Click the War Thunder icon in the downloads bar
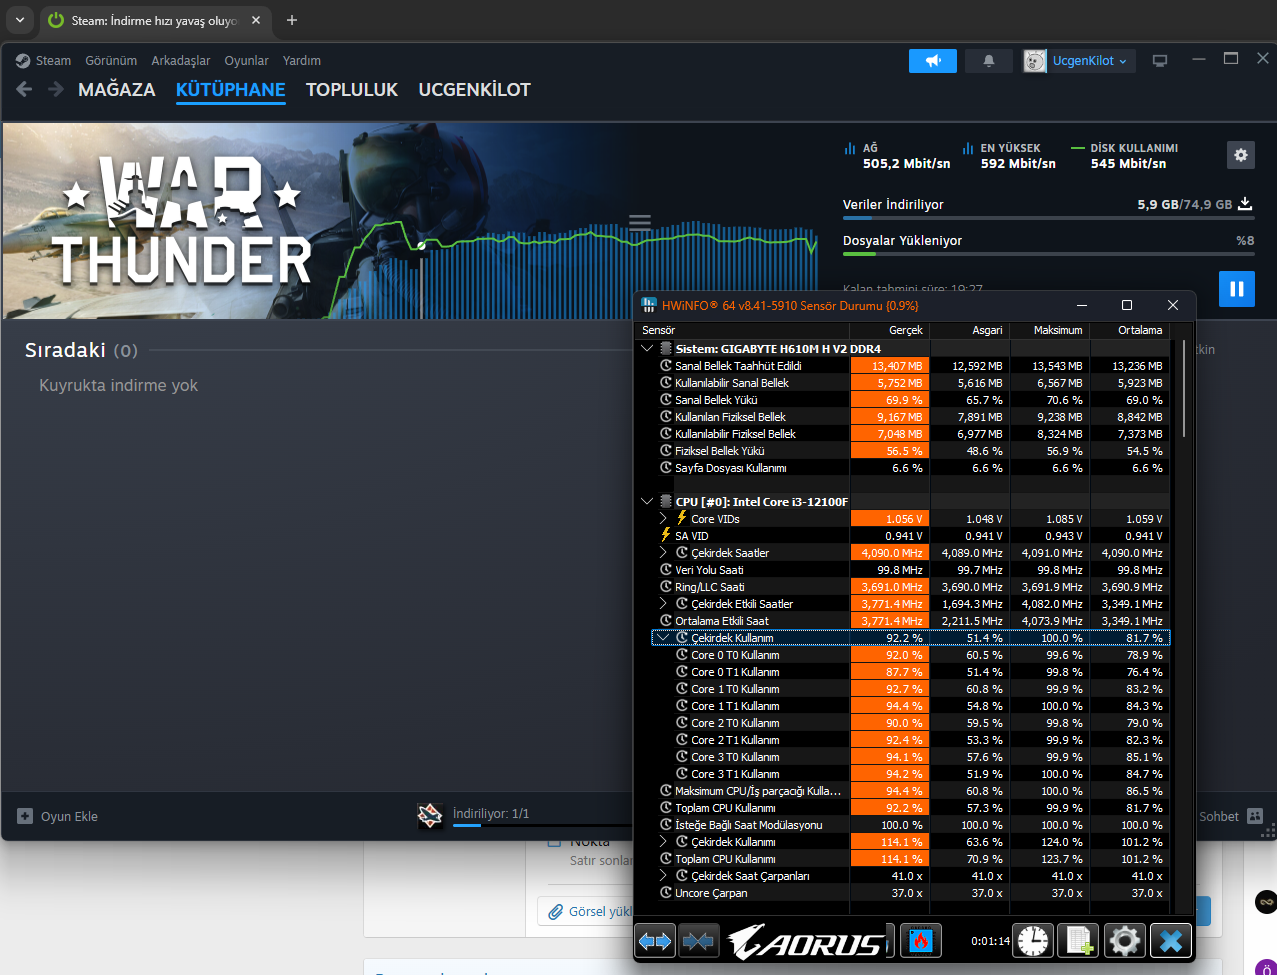The height and width of the screenshot is (975, 1277). [x=430, y=816]
